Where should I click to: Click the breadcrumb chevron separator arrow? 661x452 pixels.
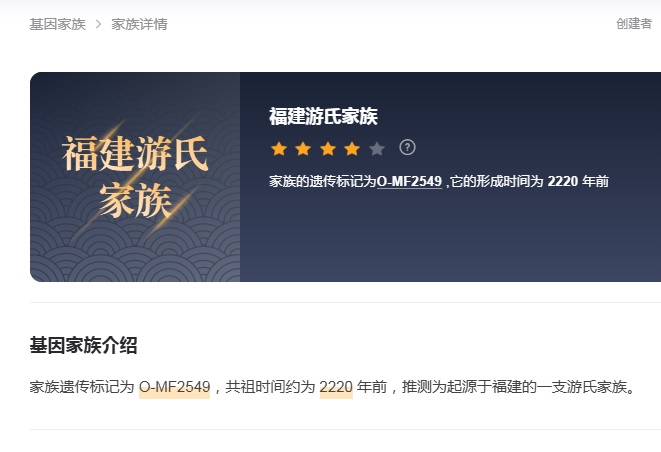tap(99, 24)
